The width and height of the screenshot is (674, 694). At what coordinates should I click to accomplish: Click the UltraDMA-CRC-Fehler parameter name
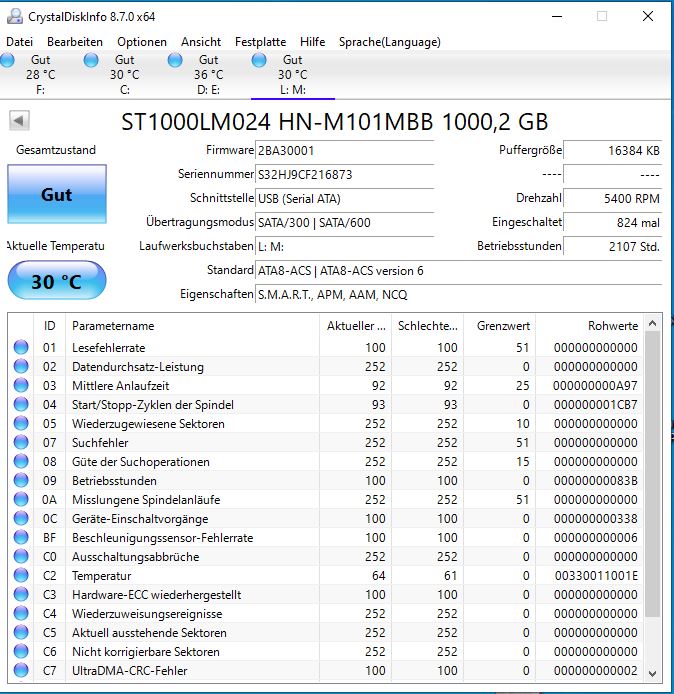[130, 671]
